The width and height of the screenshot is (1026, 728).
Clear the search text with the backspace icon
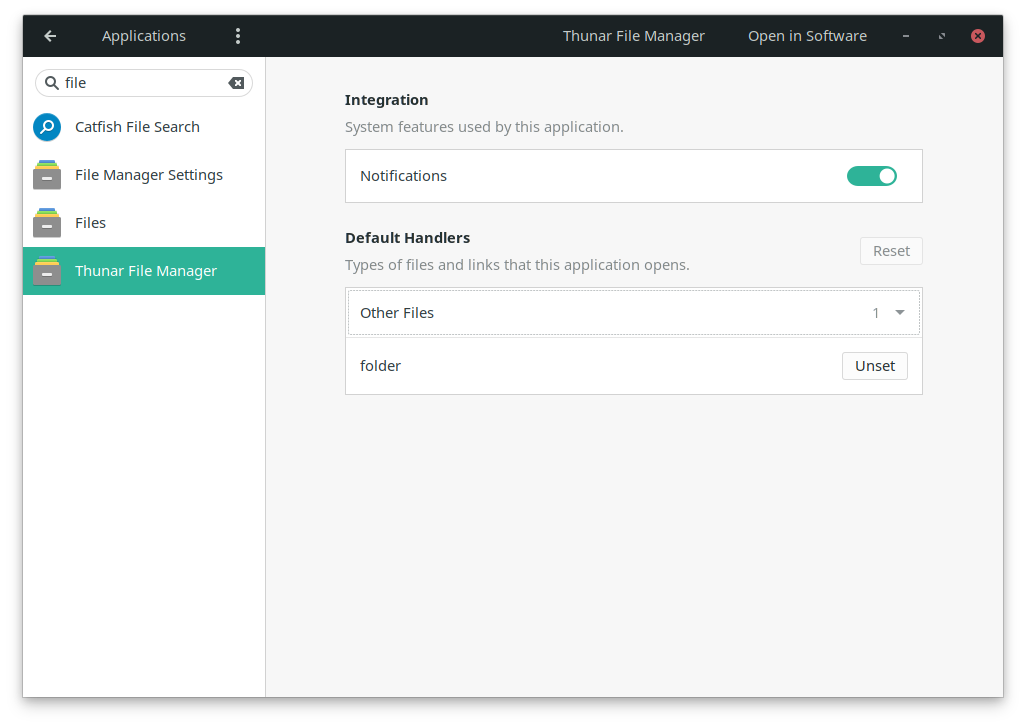click(236, 83)
